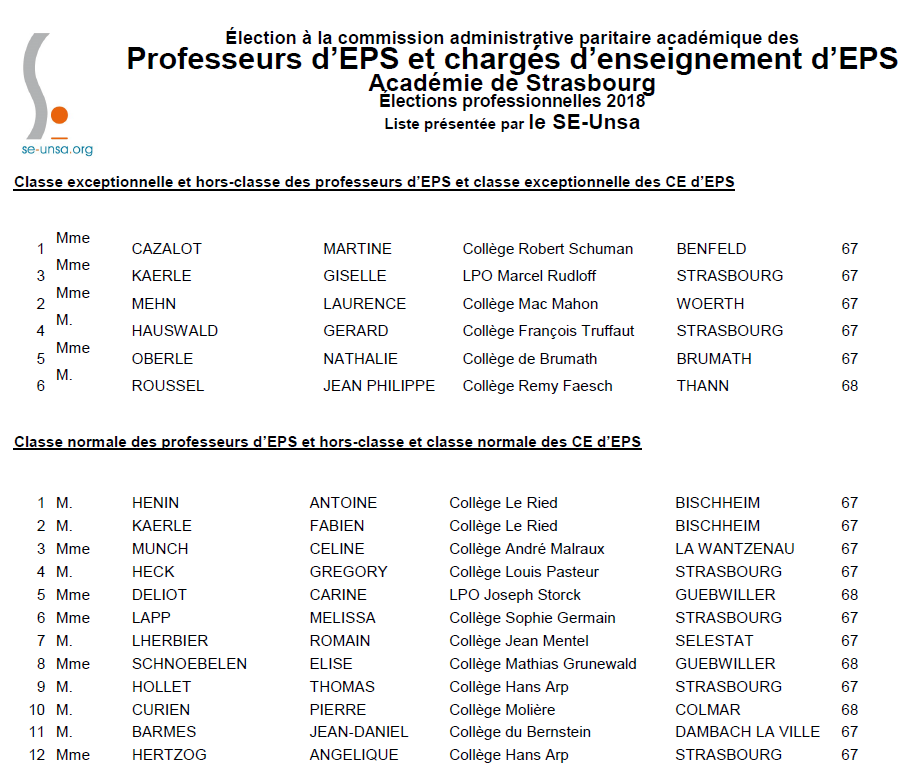
Task: Click the "Élections professionnelles 2018" line
Action: 512,101
